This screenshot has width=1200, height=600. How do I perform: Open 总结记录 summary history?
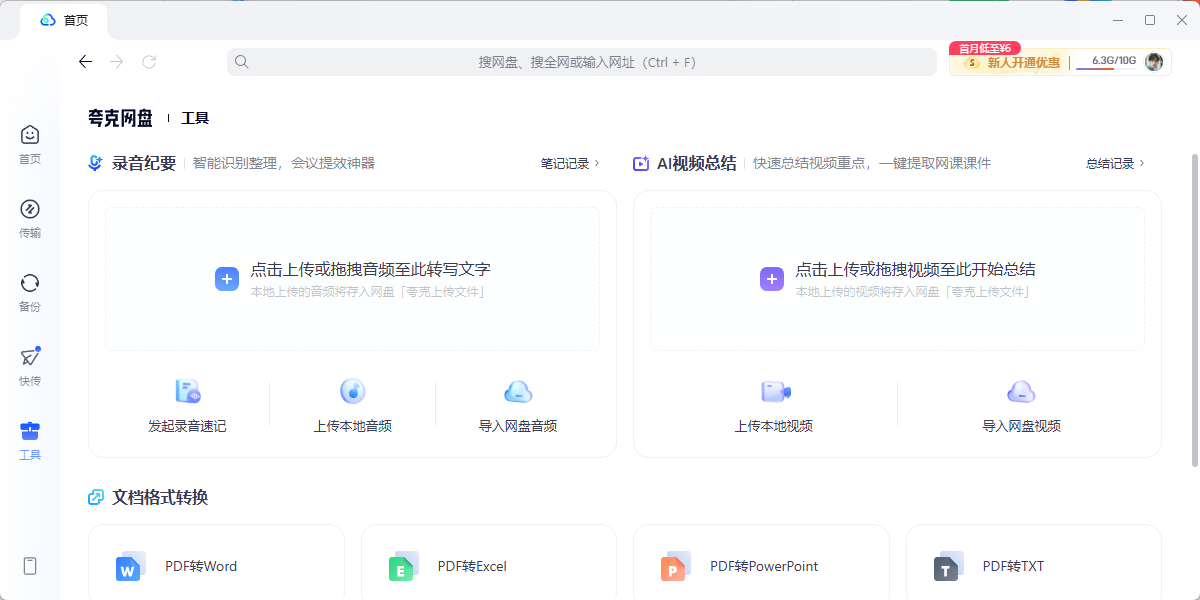[x=1115, y=163]
